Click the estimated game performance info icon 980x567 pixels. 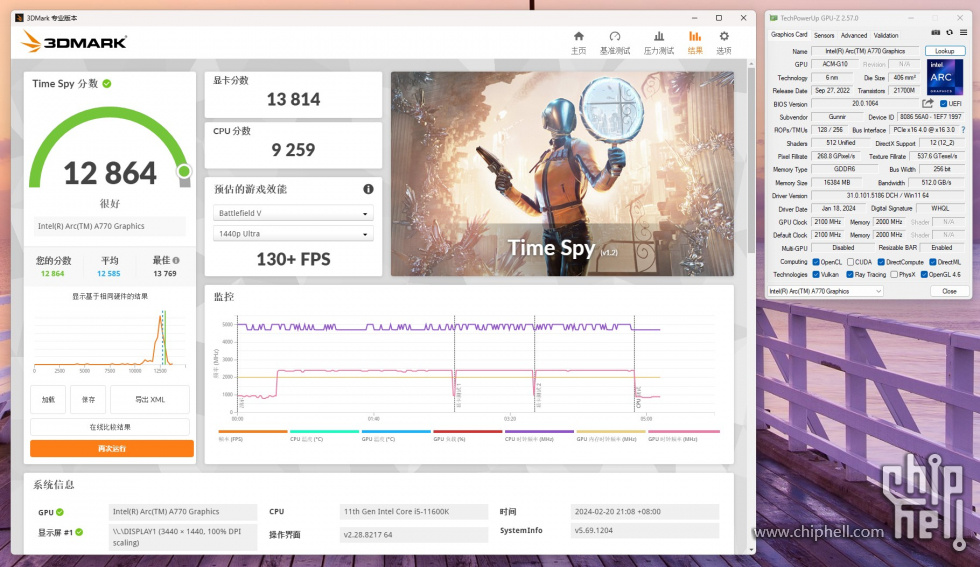tap(368, 189)
